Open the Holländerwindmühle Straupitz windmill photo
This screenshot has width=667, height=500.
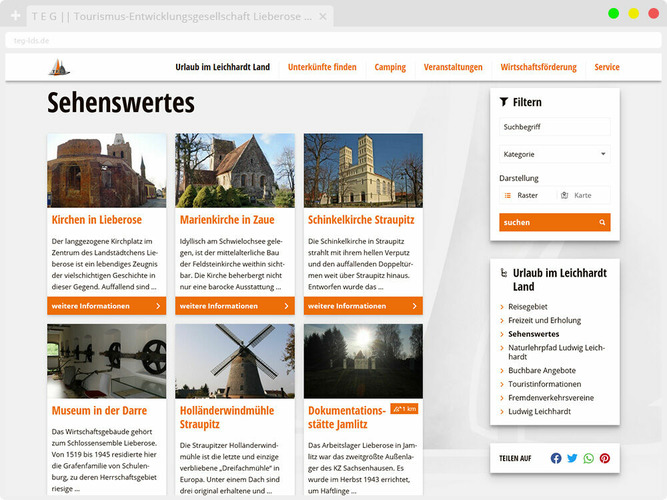coord(235,361)
